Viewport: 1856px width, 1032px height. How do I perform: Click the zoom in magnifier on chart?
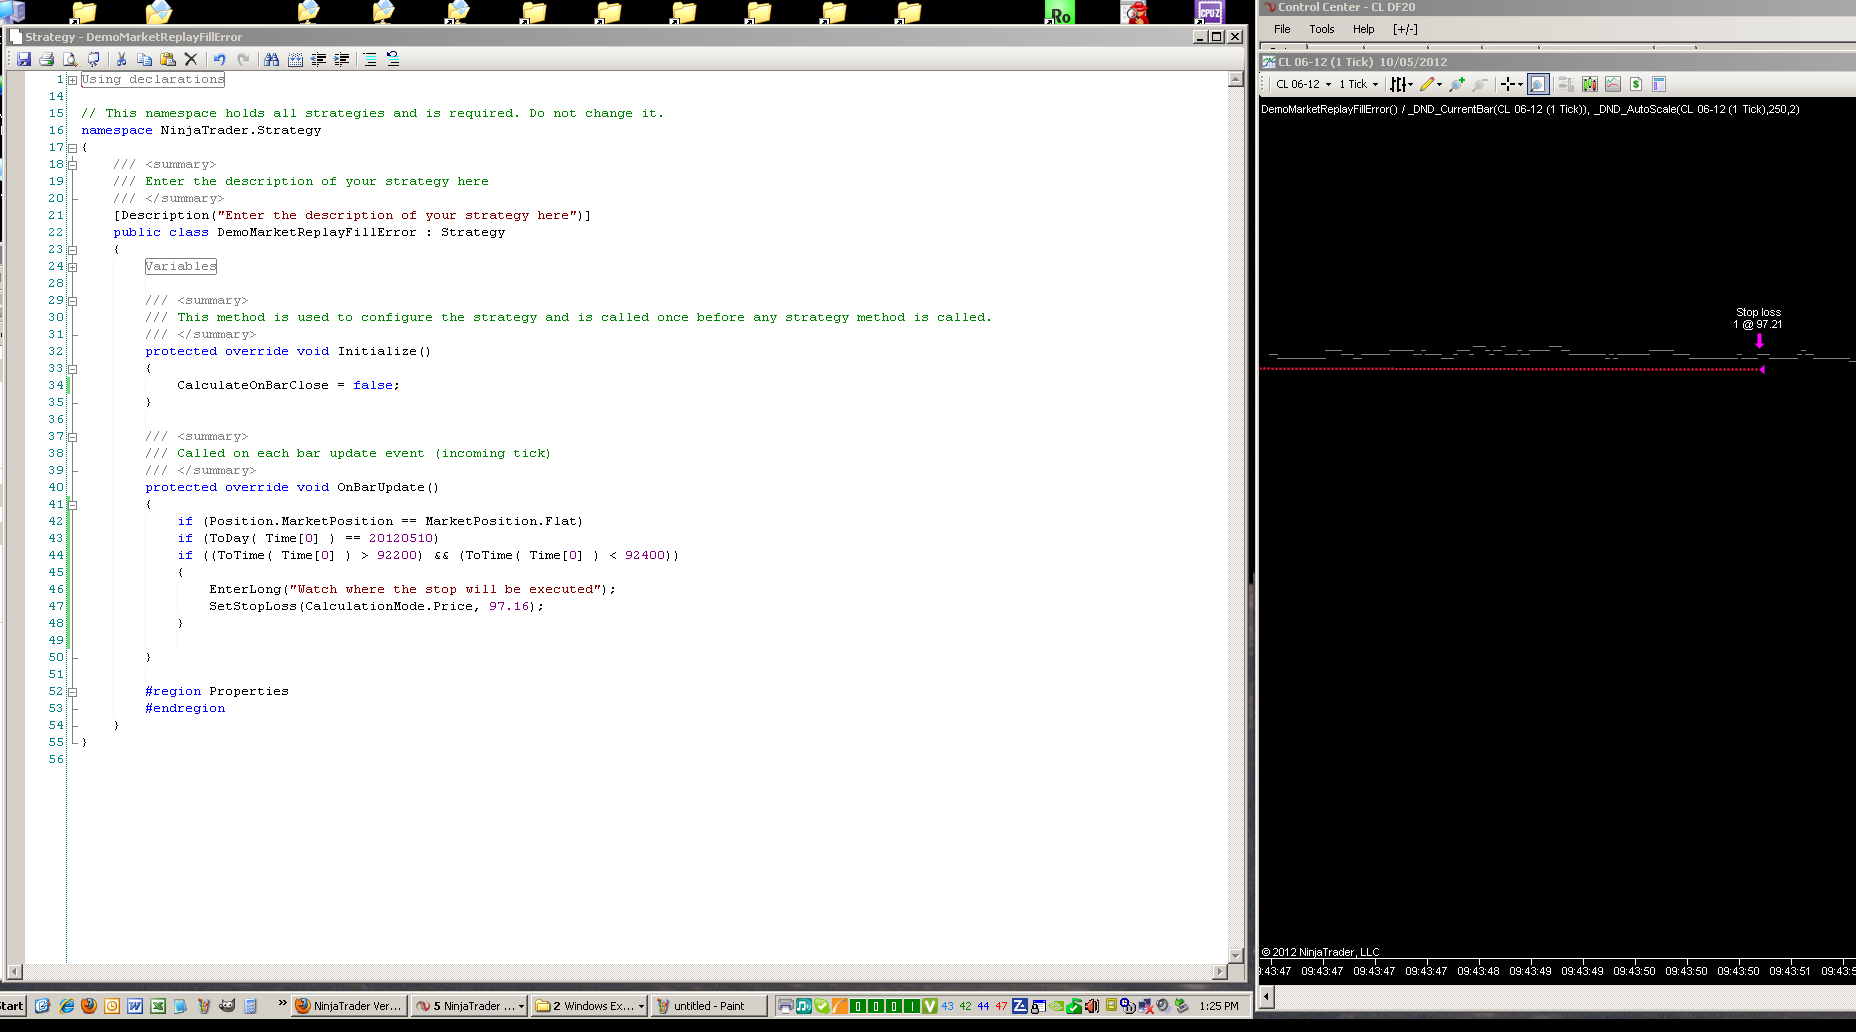click(x=1457, y=84)
